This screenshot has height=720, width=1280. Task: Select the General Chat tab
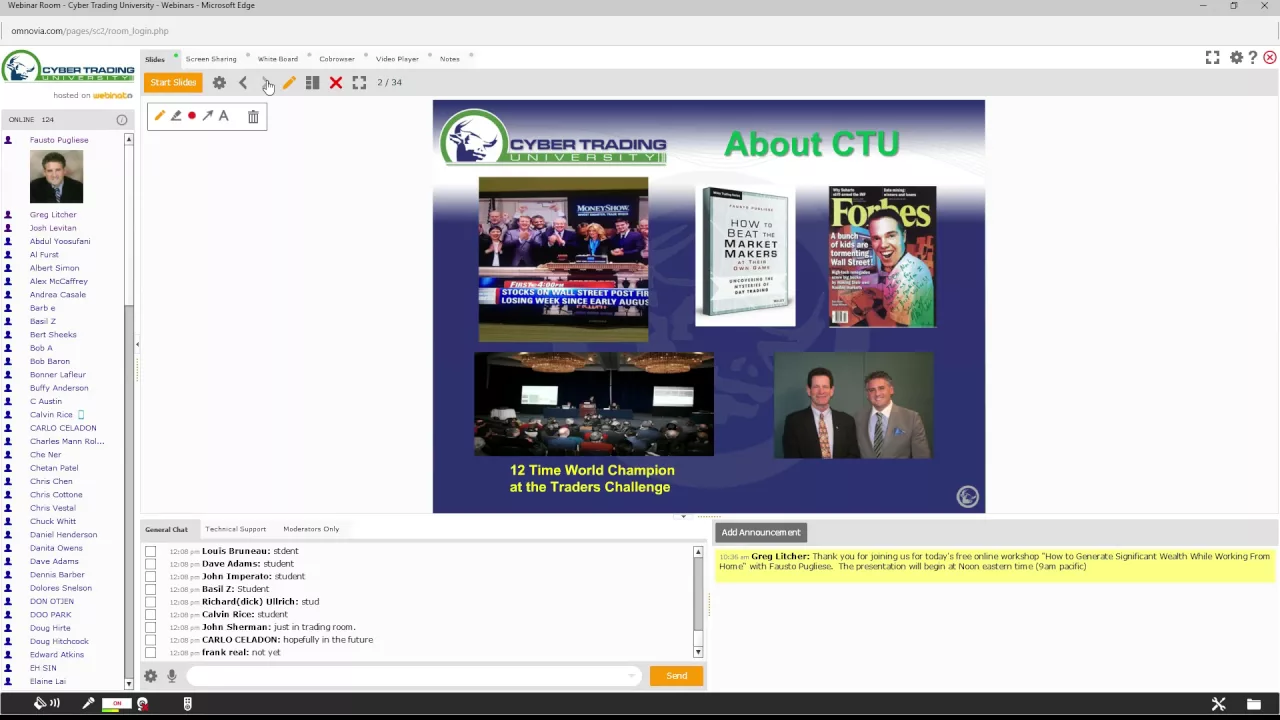[166, 529]
